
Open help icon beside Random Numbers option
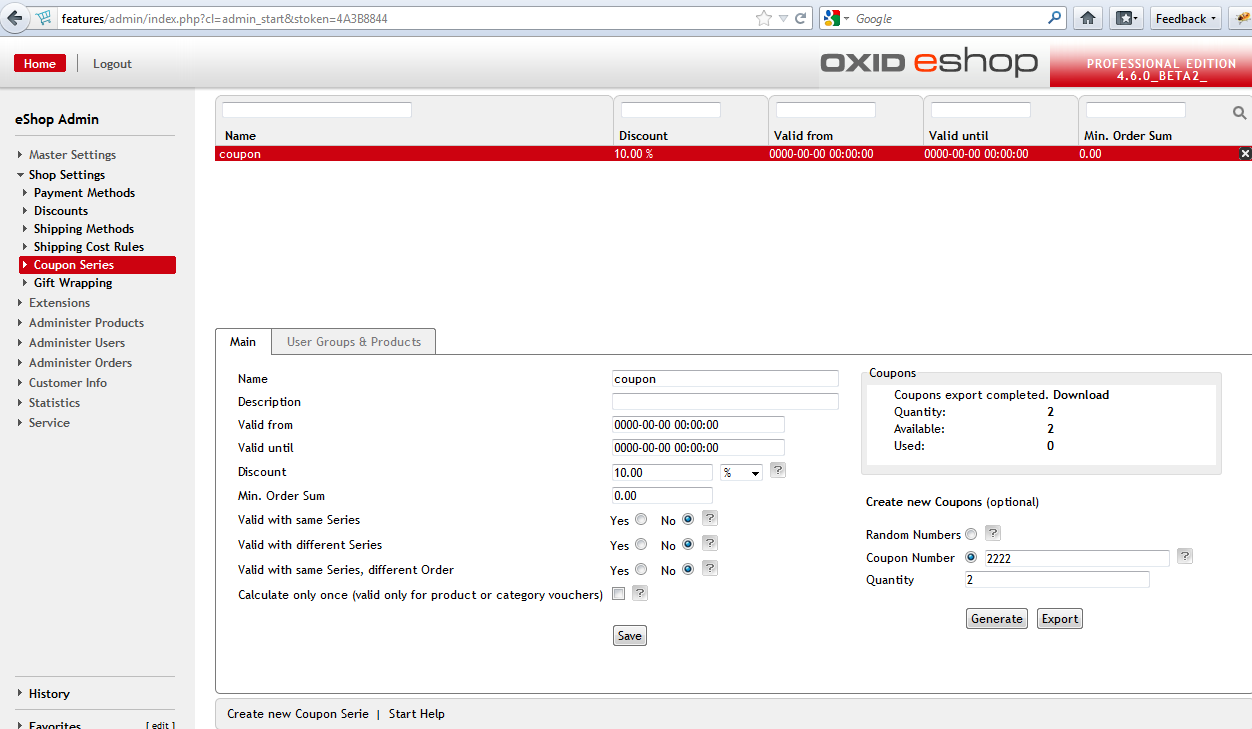993,533
